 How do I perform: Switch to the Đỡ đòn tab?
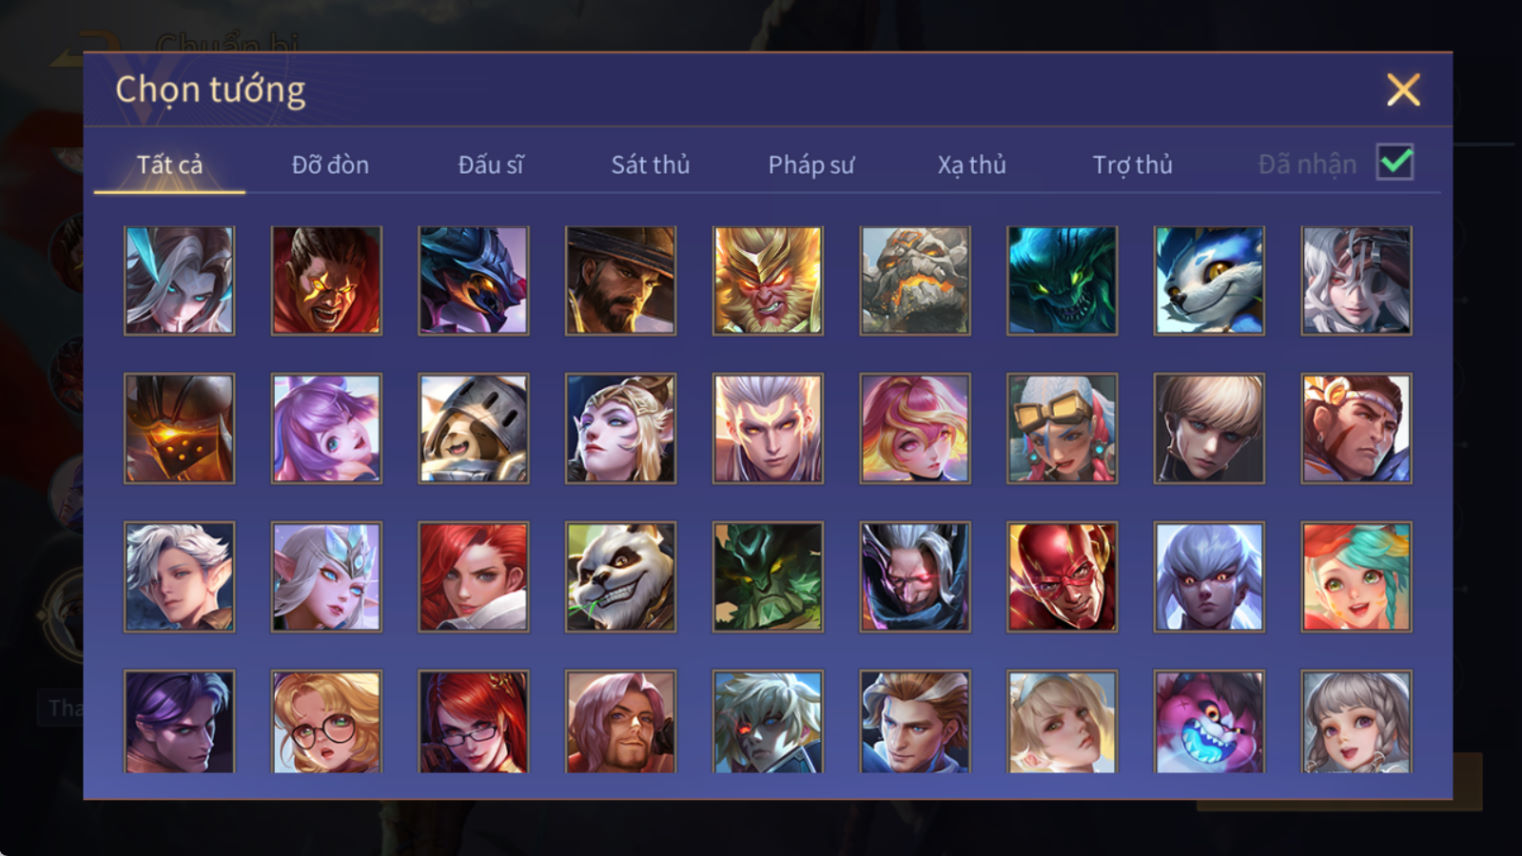coord(330,165)
